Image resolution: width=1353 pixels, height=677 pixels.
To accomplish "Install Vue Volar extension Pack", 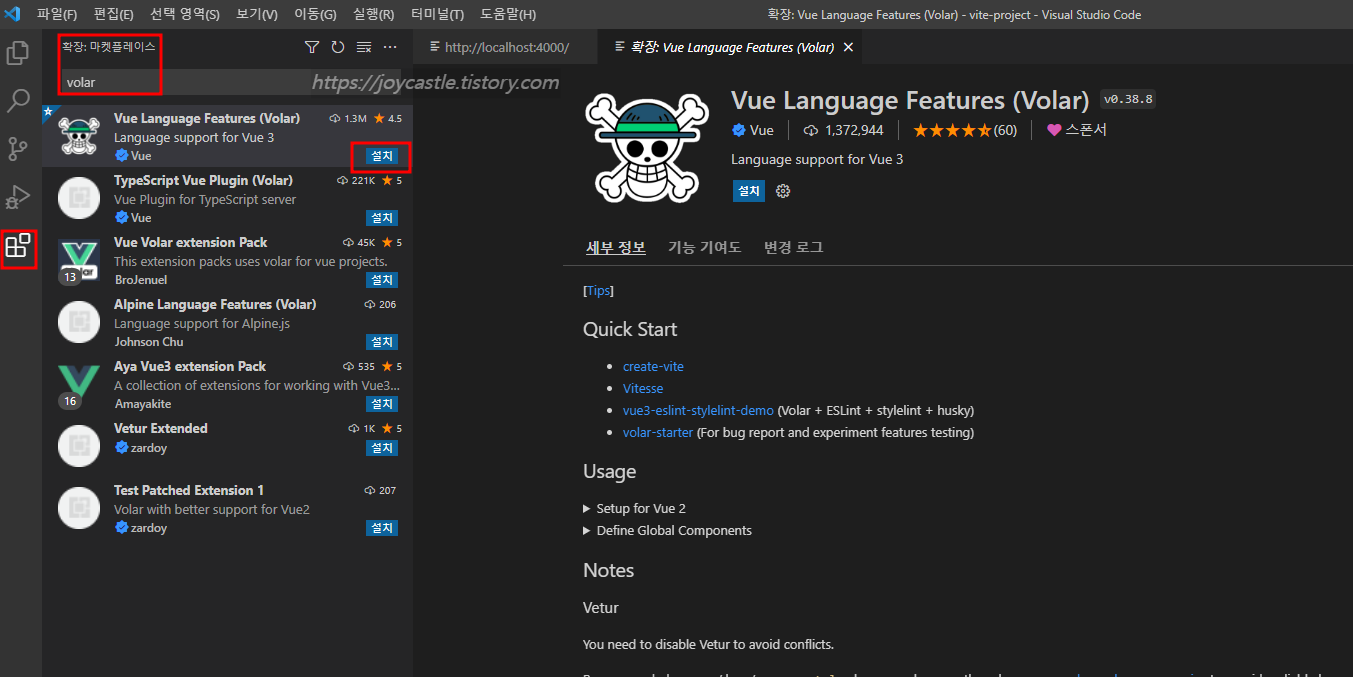I will 382,280.
